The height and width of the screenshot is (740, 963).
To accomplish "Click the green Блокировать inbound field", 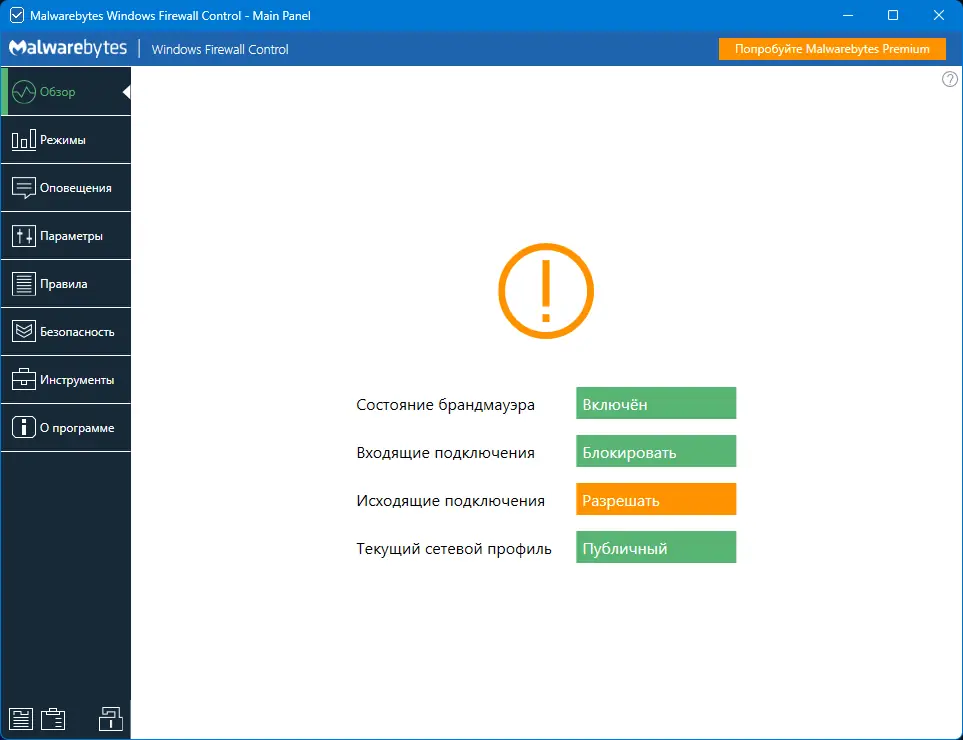I will point(656,451).
